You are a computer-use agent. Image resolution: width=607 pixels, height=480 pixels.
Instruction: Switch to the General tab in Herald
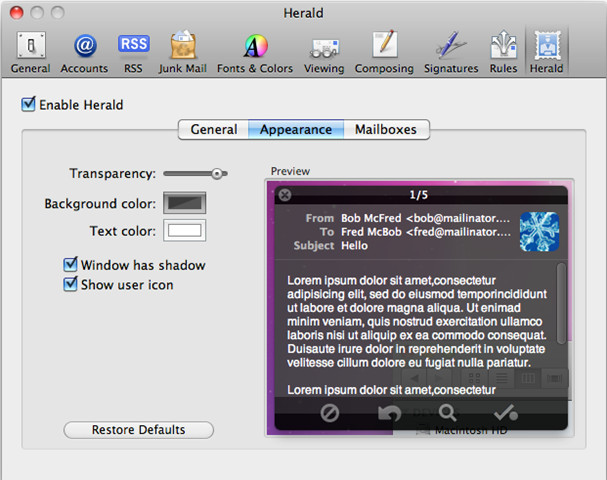click(214, 129)
